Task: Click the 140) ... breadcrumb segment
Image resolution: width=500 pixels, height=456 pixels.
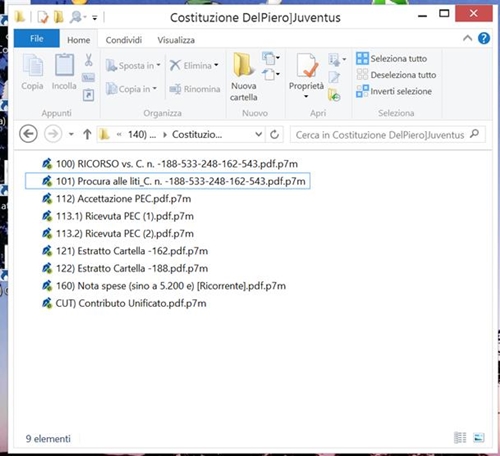Action: 142,134
